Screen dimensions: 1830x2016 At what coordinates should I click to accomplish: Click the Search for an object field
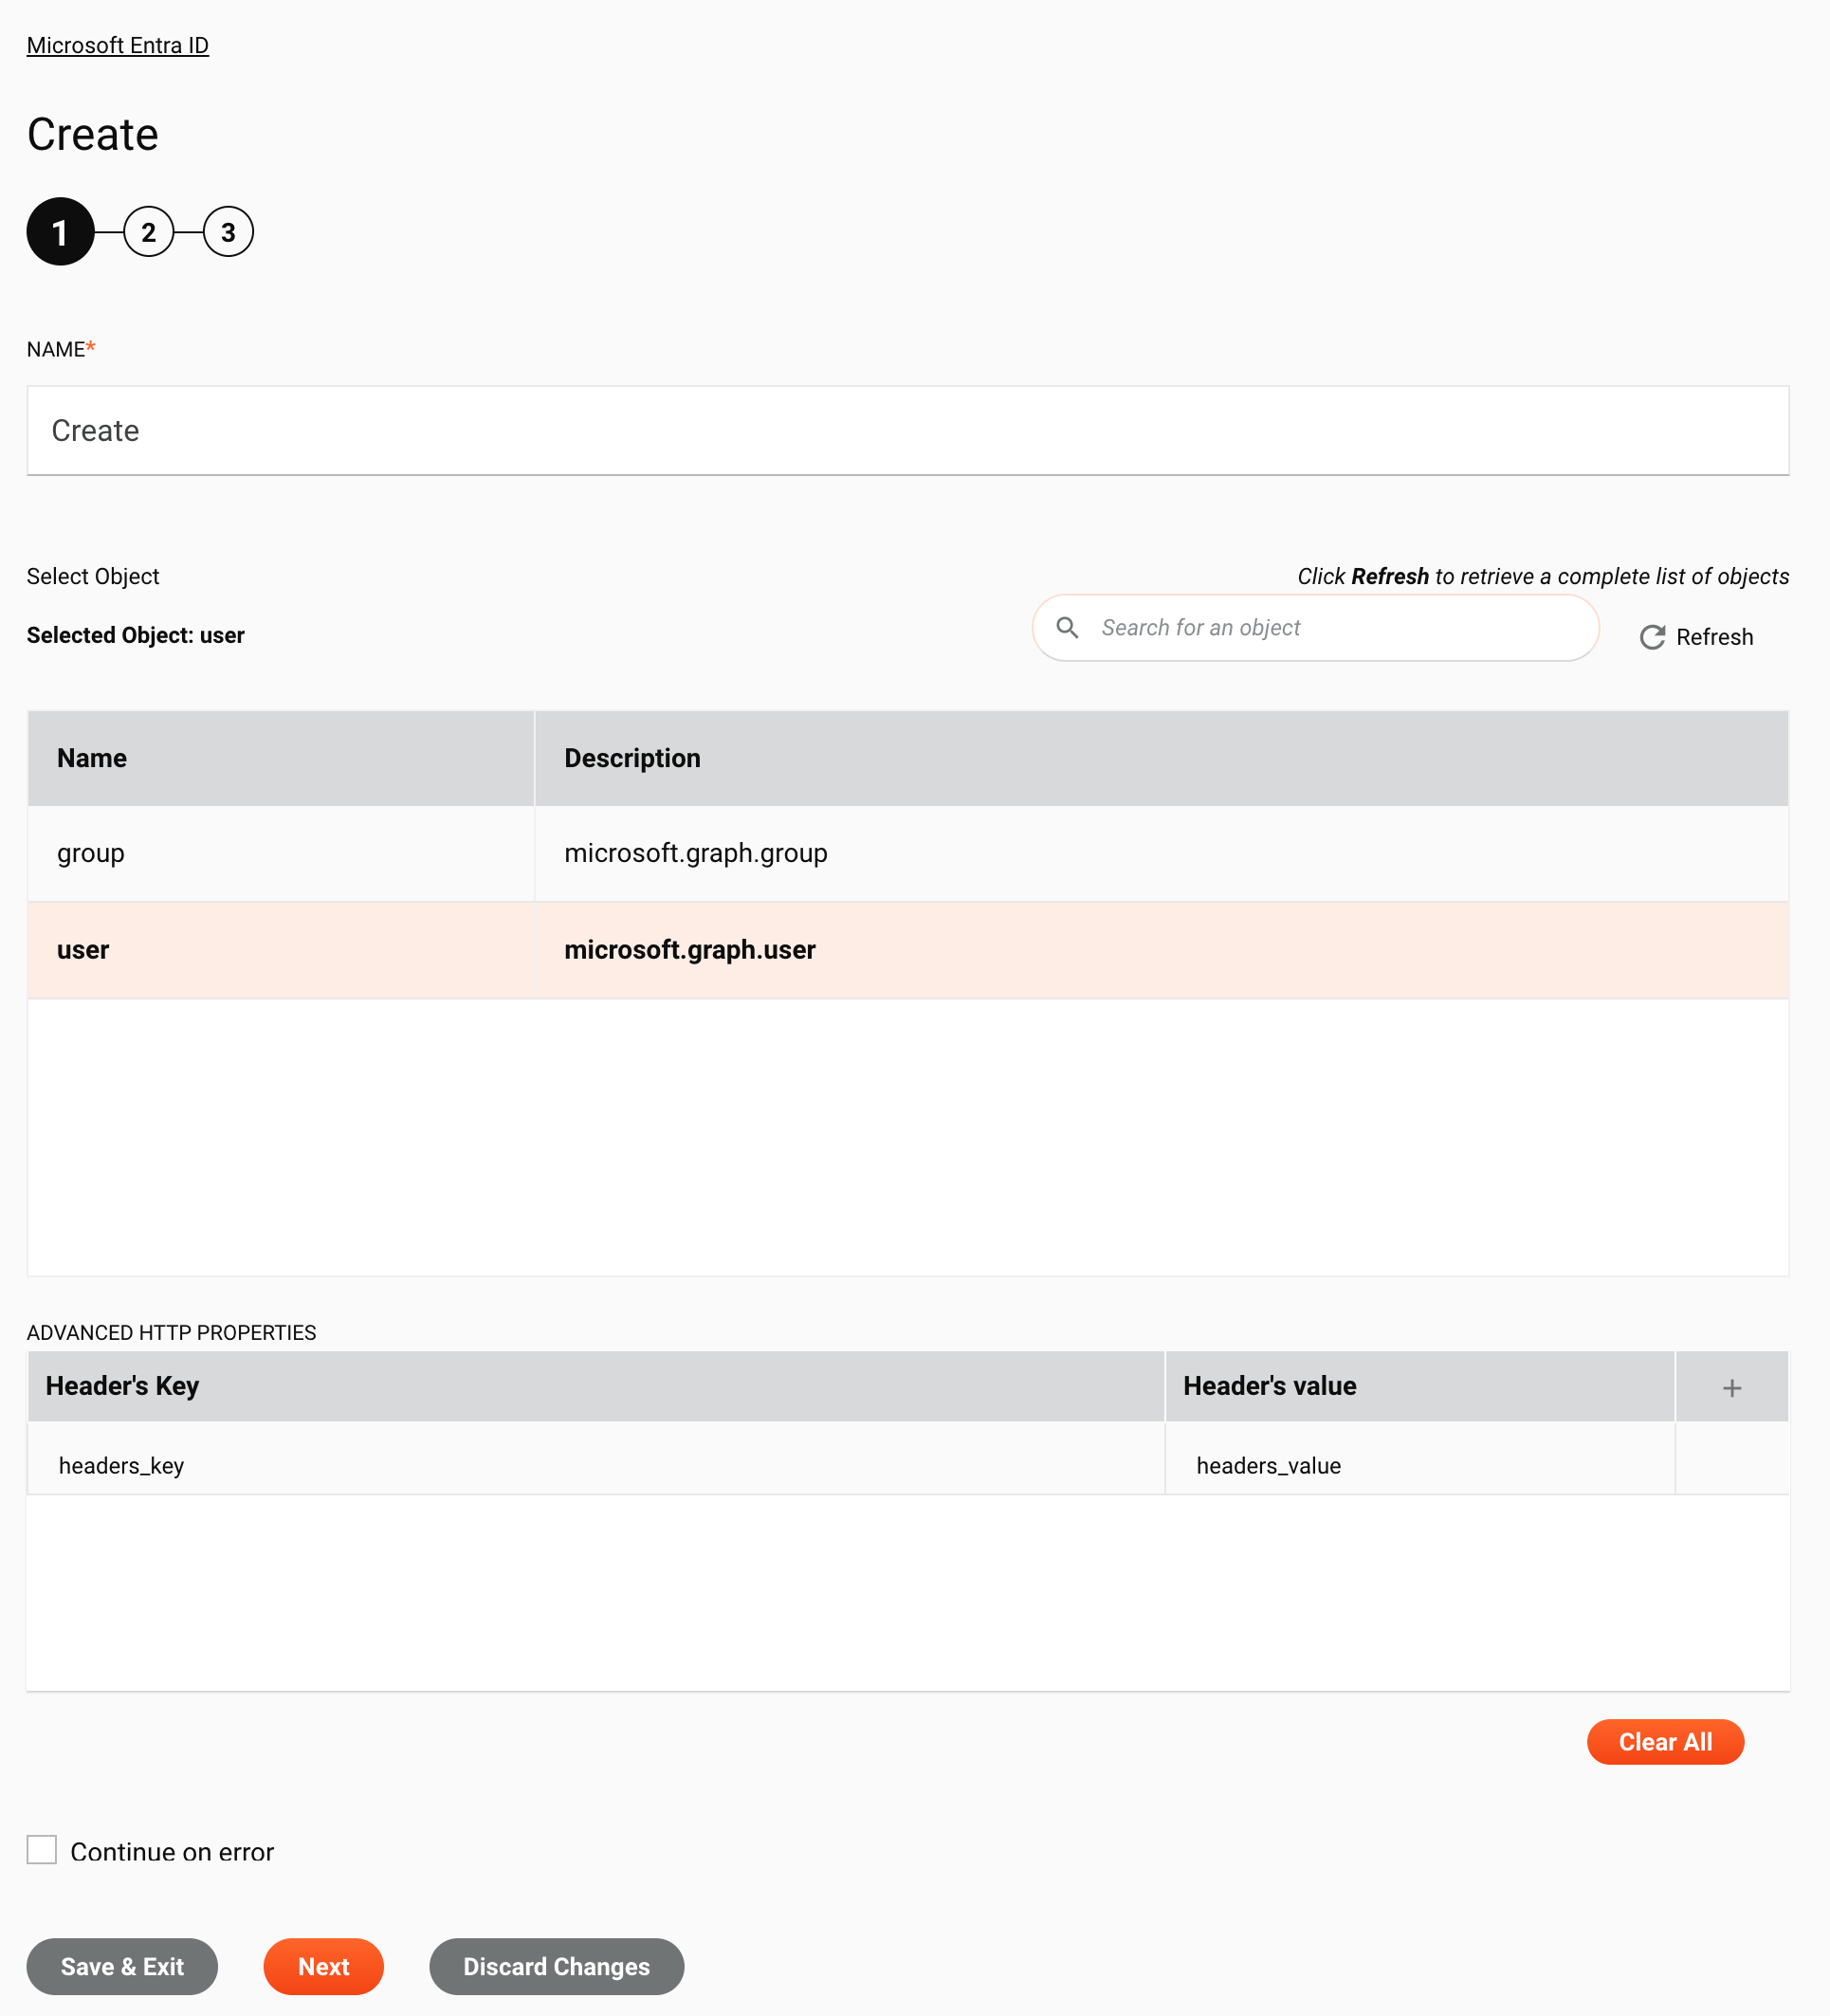click(1317, 627)
